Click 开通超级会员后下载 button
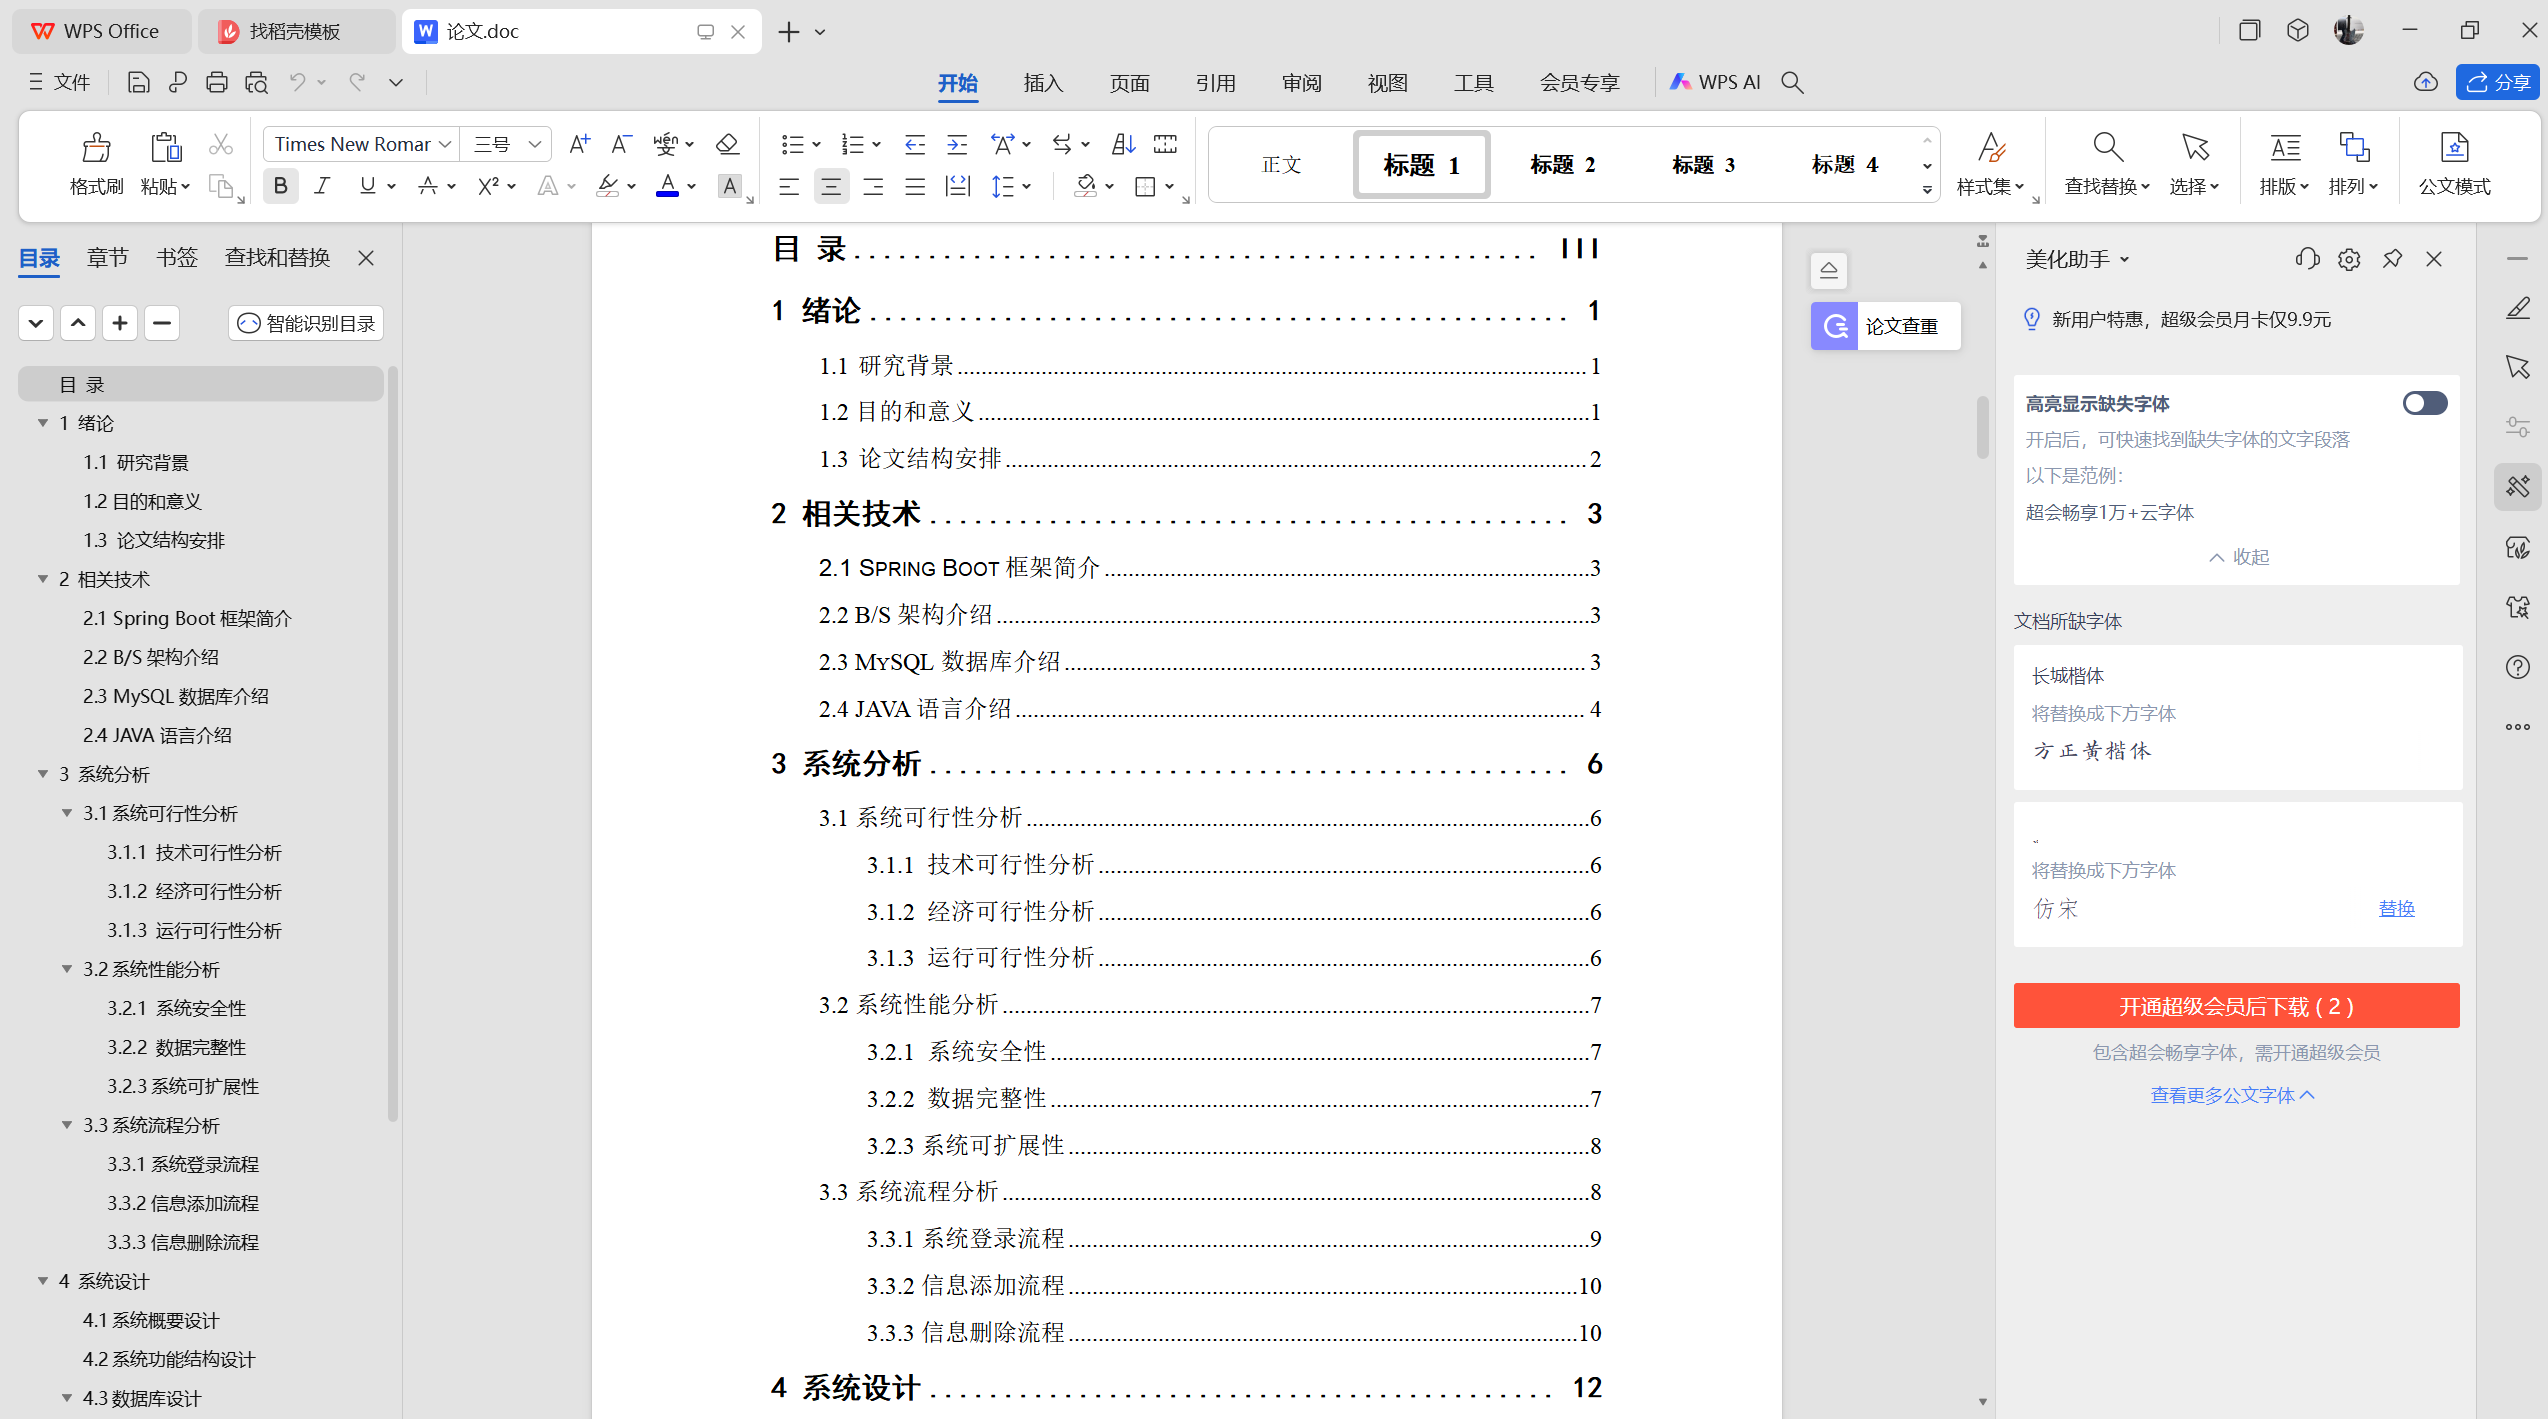 click(x=2236, y=1006)
